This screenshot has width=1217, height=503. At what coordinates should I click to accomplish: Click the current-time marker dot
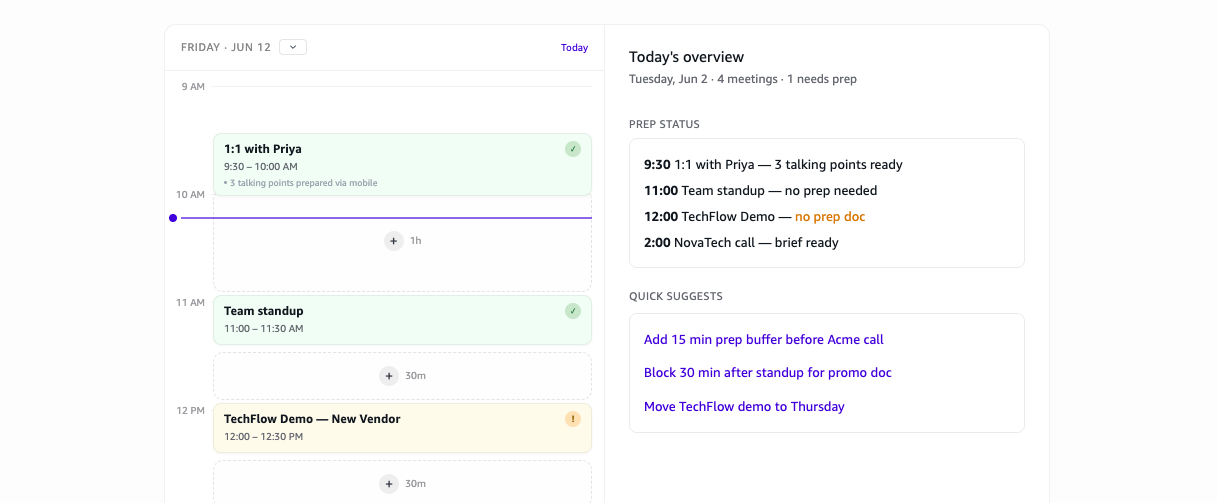[173, 218]
